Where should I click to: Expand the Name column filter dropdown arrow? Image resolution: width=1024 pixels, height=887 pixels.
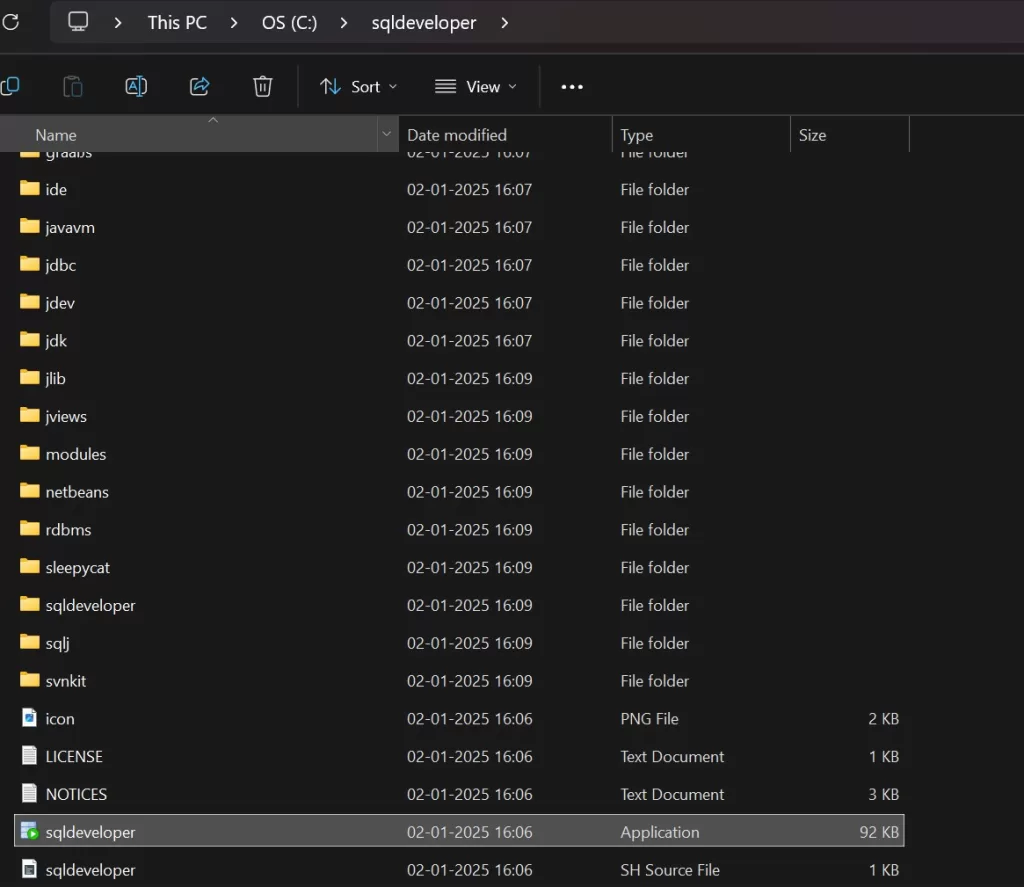point(386,135)
